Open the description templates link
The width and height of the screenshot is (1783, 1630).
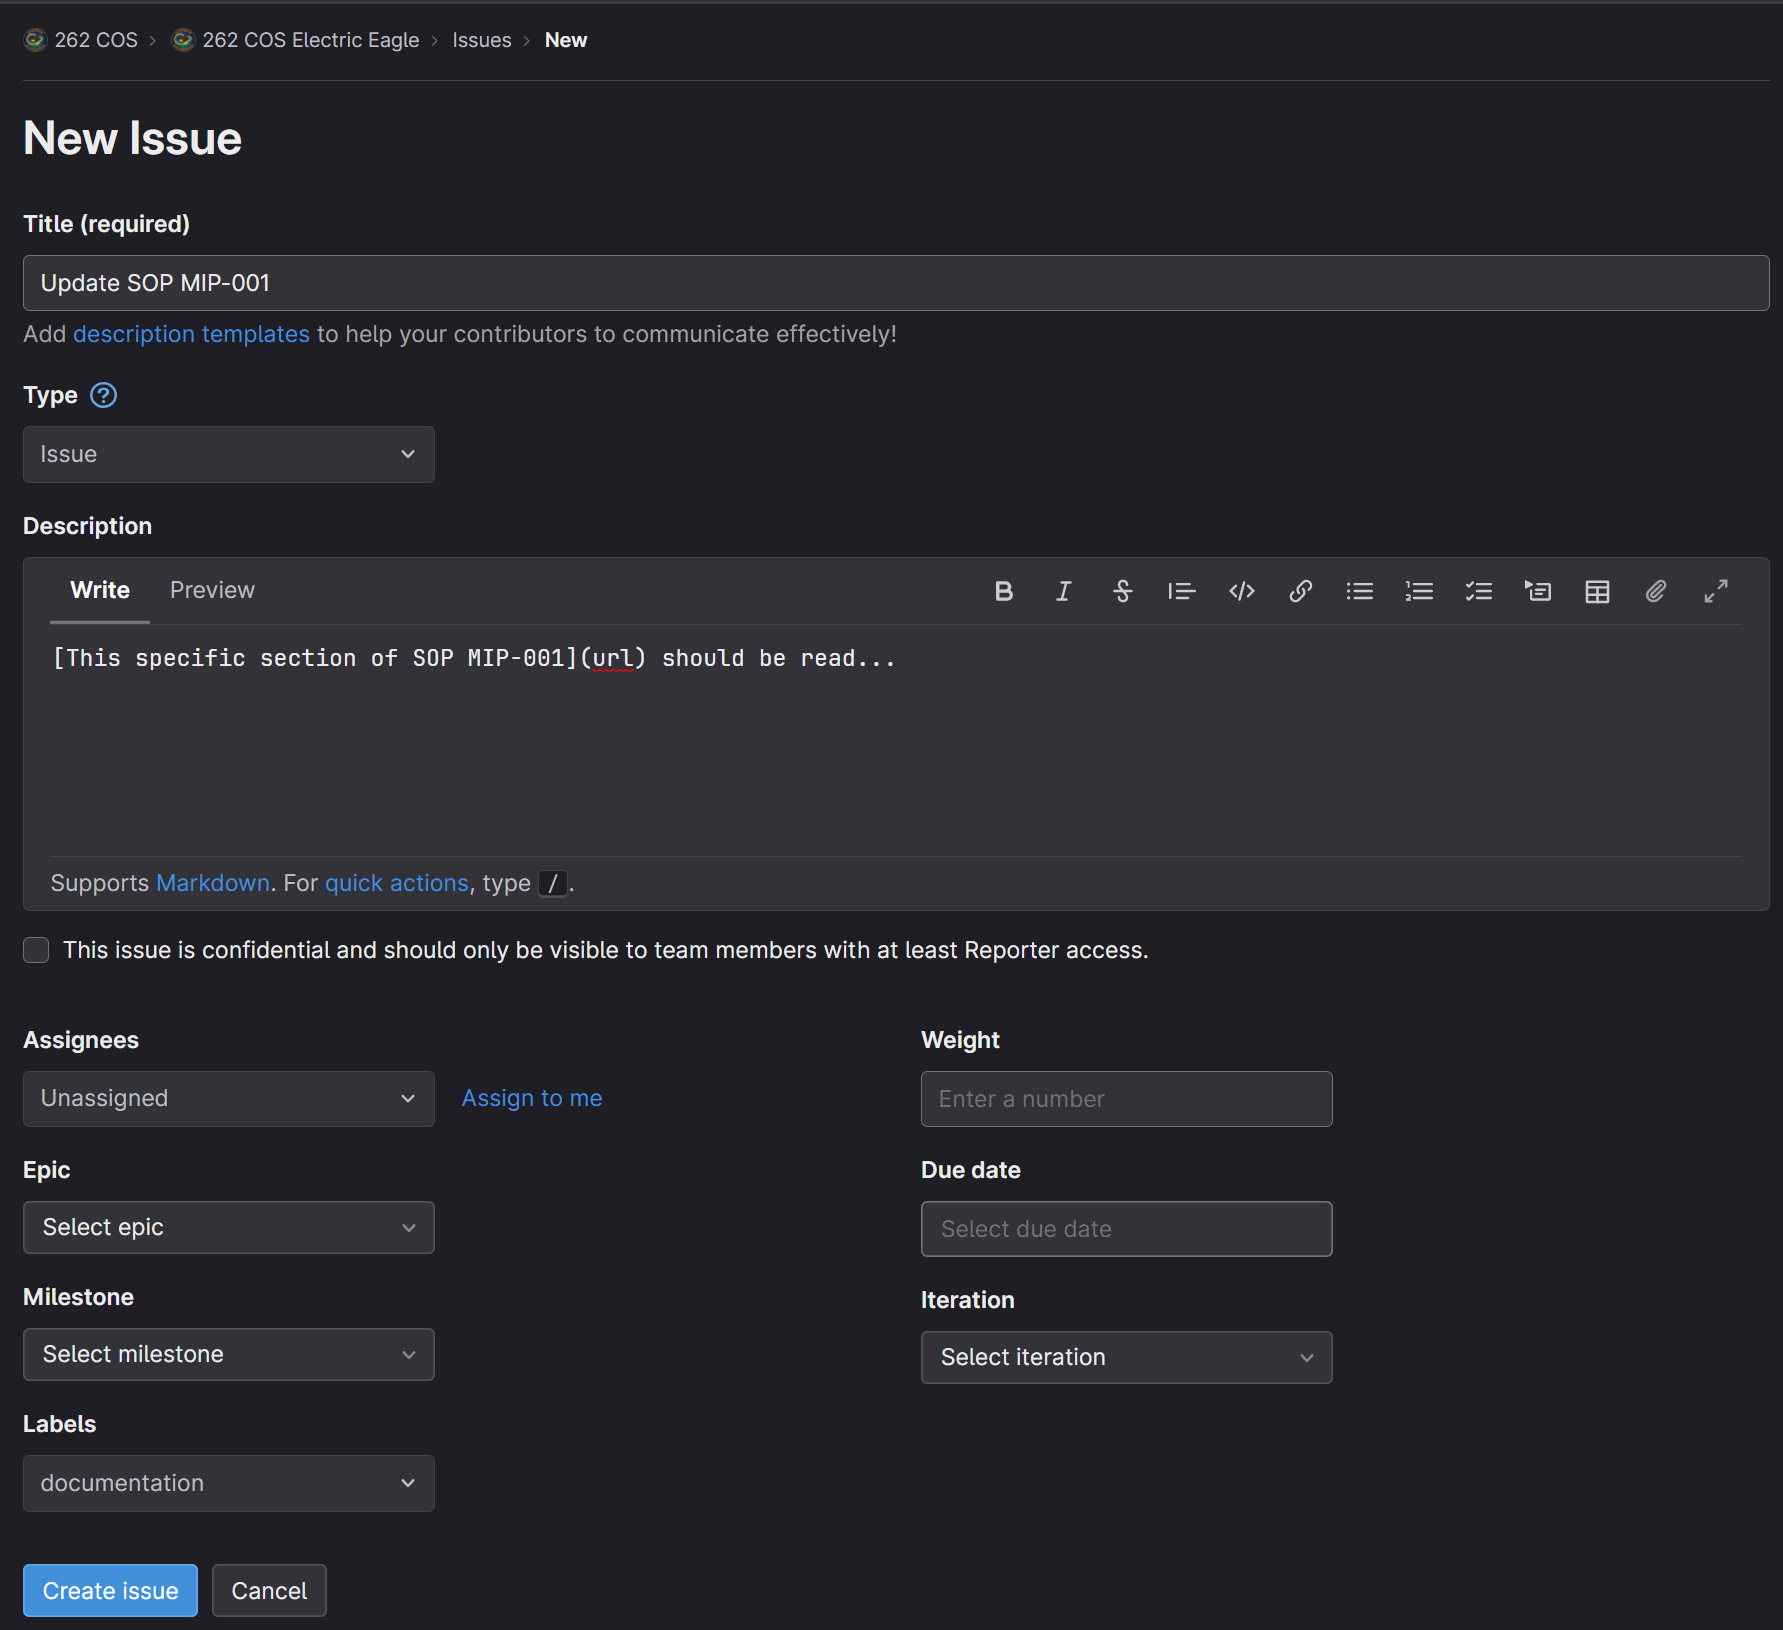pyautogui.click(x=191, y=334)
